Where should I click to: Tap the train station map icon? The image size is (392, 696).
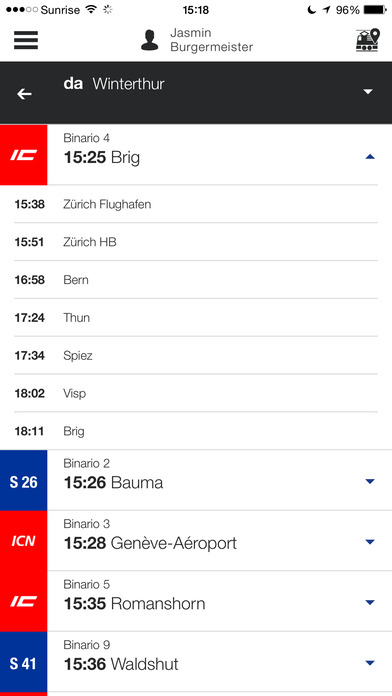click(368, 40)
